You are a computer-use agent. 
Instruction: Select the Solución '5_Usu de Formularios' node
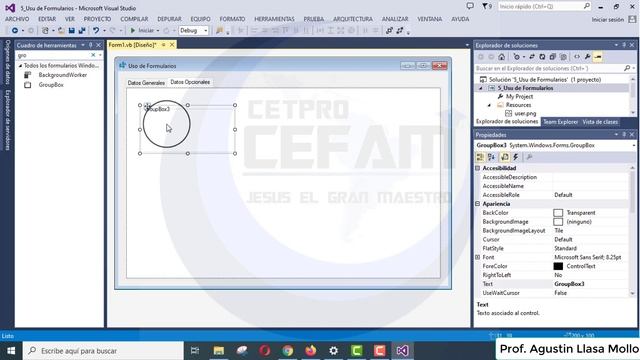[x=544, y=80]
